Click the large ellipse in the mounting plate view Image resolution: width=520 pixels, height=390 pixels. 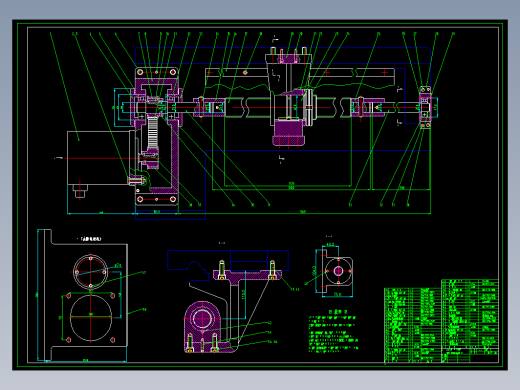point(91,318)
